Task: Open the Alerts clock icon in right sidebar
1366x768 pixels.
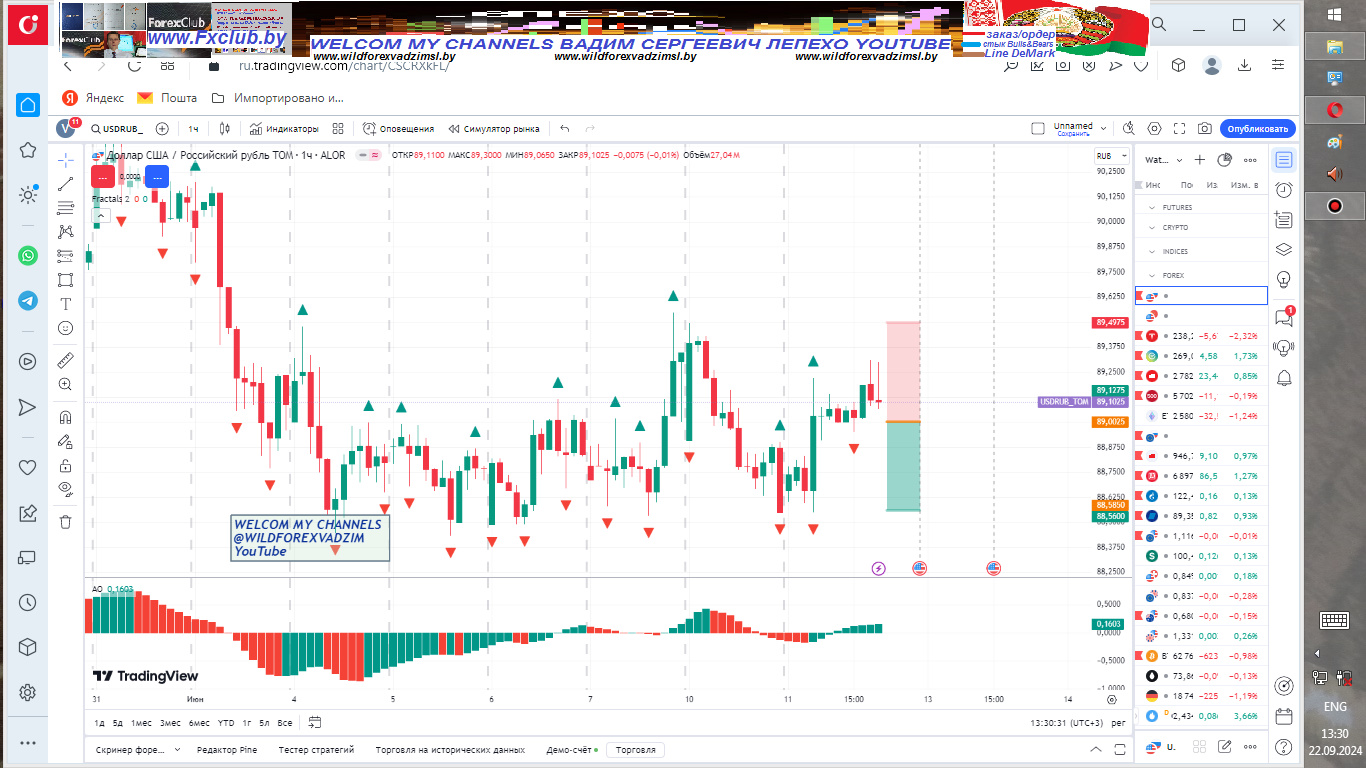Action: click(1284, 190)
